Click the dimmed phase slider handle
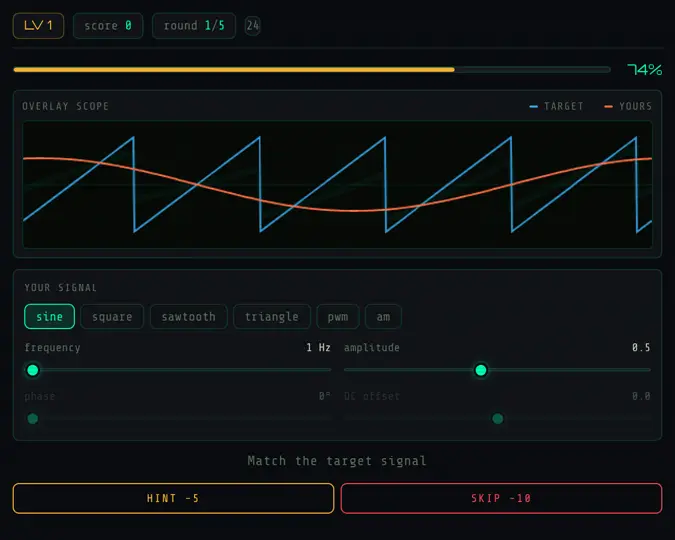675x540 pixels. coord(33,419)
